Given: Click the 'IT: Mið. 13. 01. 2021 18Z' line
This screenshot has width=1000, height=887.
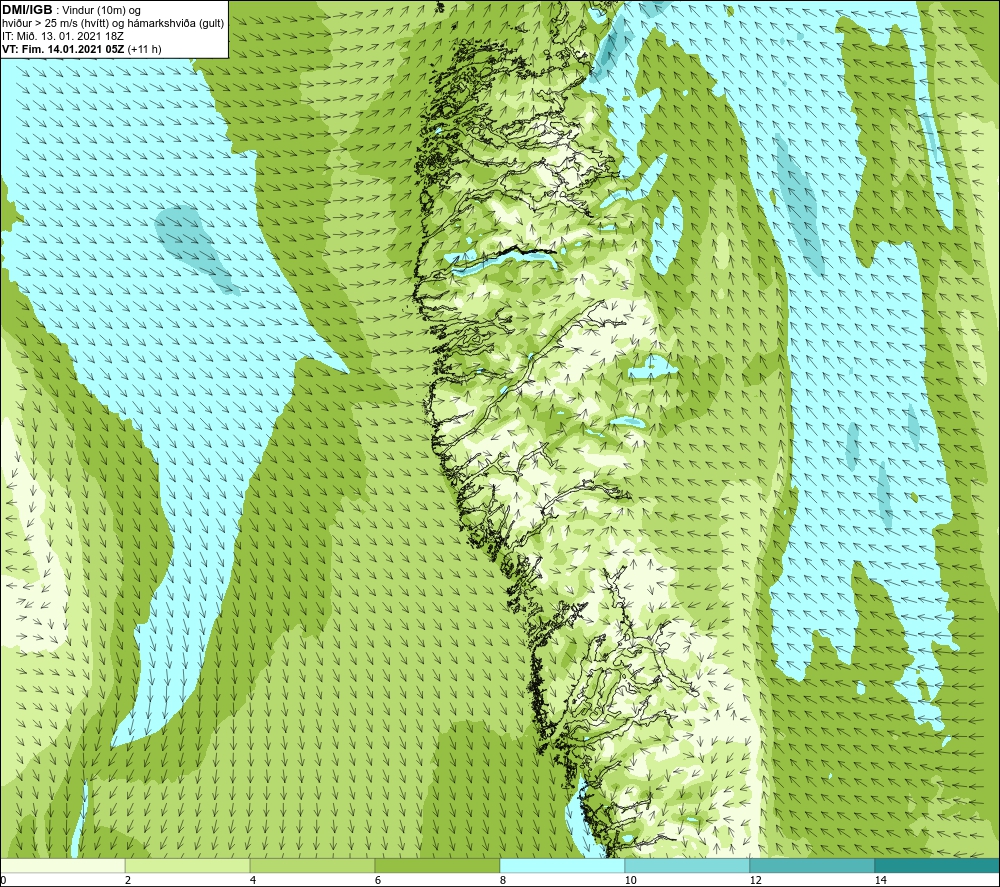Looking at the screenshot, I should point(62,36).
